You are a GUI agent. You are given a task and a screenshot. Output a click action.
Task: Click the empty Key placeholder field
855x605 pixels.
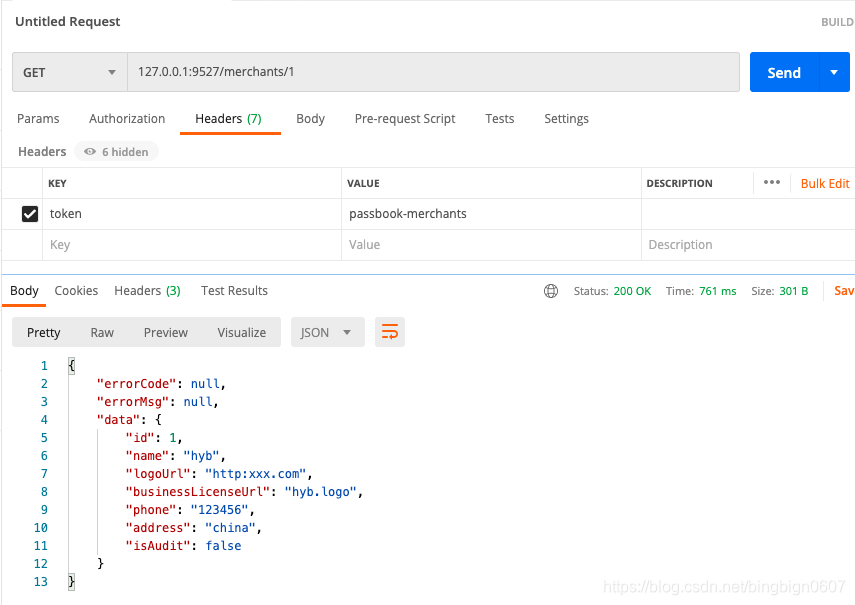[192, 245]
